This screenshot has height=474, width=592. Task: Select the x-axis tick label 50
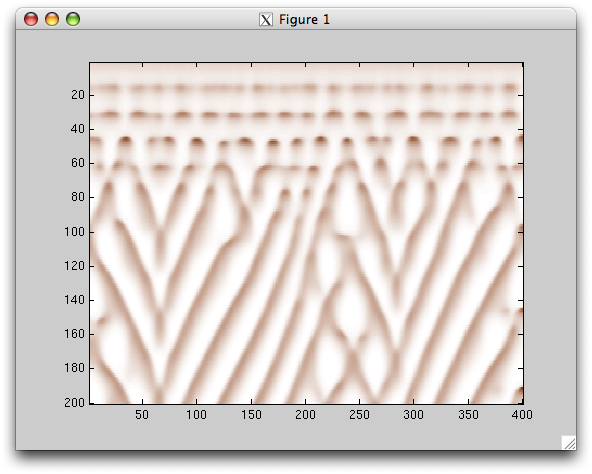click(x=142, y=415)
